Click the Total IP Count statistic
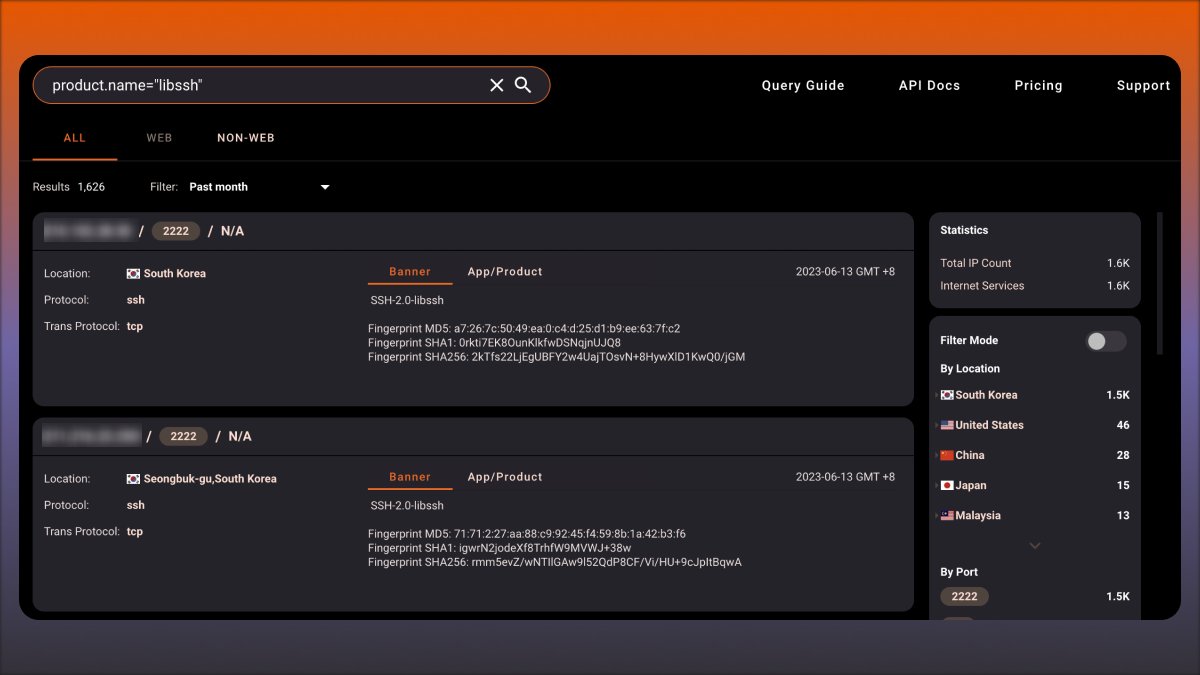 (x=1035, y=263)
